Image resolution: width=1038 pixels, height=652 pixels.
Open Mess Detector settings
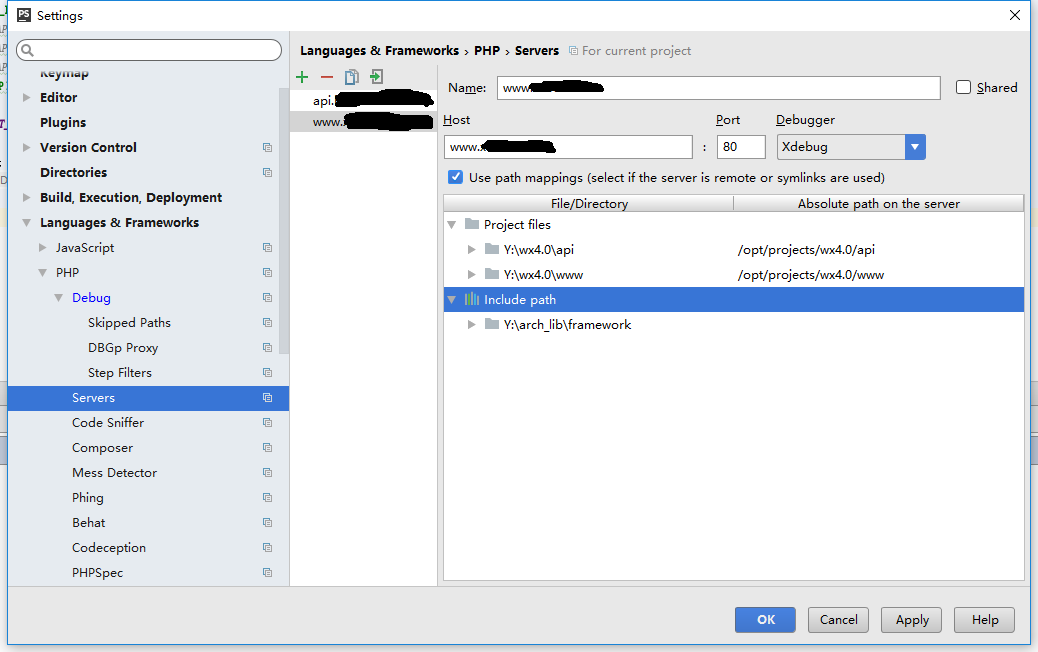tap(115, 473)
